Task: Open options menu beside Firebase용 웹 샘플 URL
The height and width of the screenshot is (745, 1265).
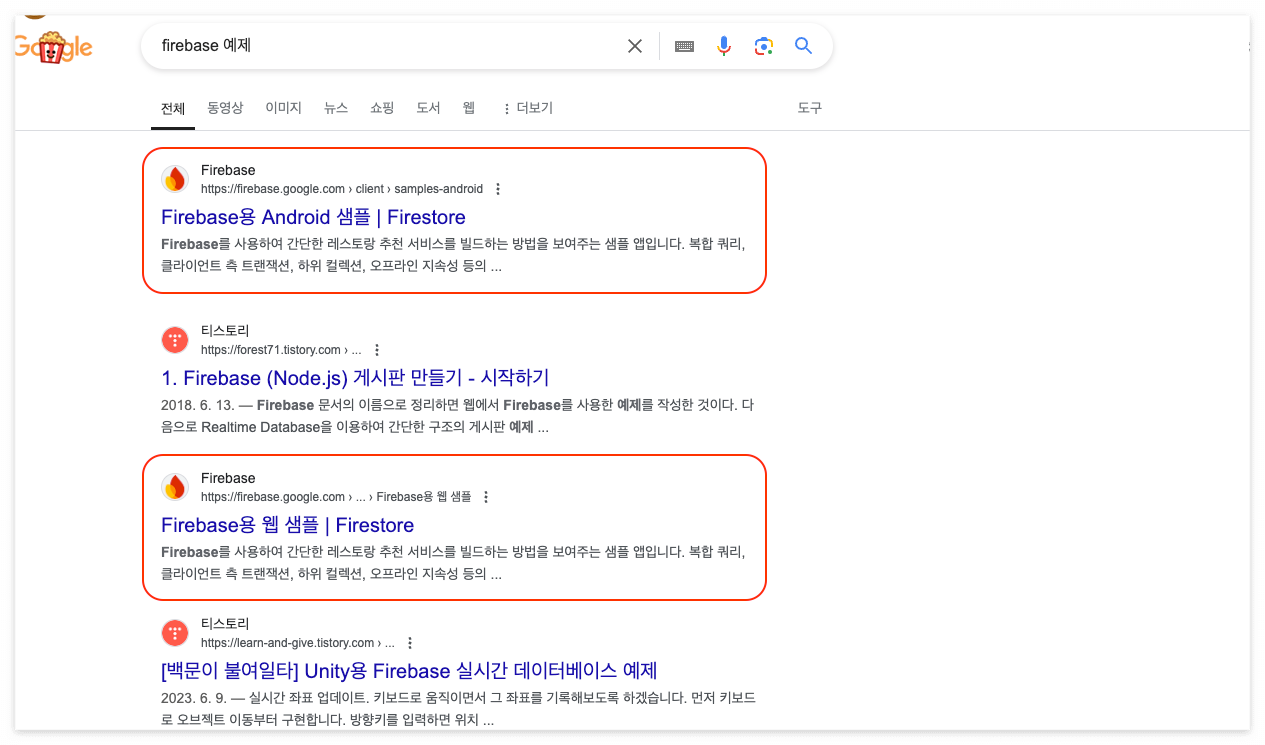Action: pyautogui.click(x=486, y=497)
